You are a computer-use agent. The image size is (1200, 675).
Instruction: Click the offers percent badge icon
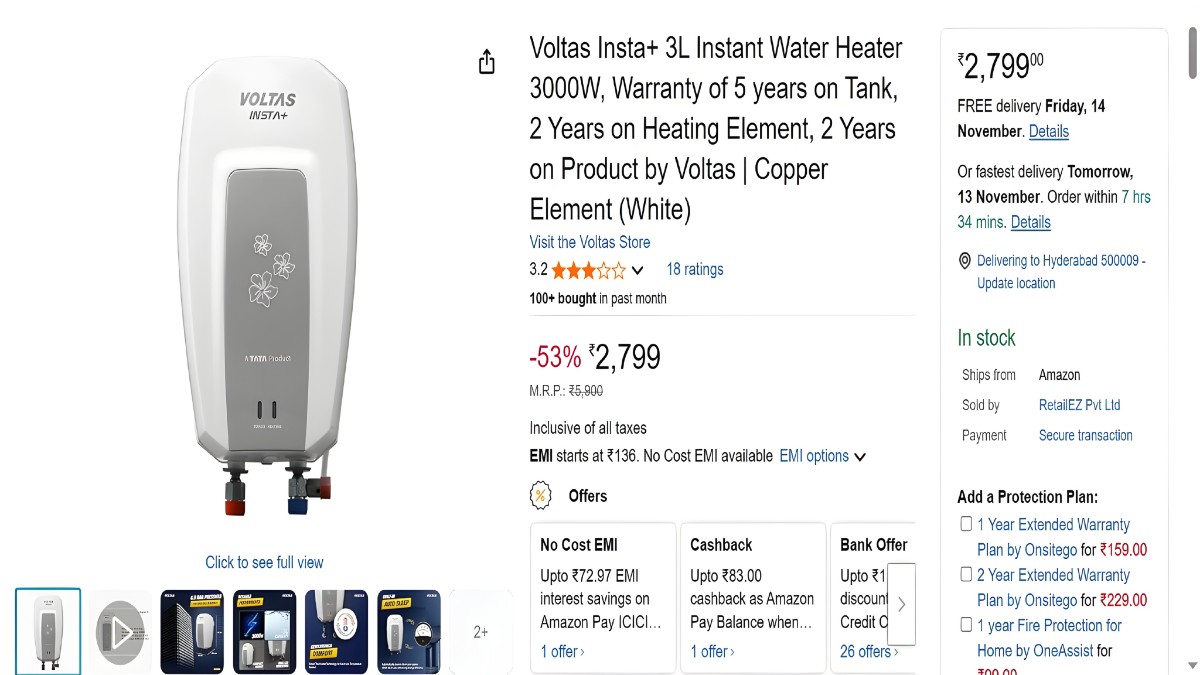541,495
